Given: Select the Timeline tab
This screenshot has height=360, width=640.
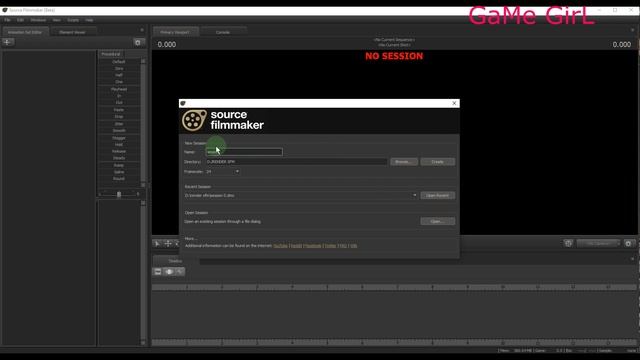Looking at the screenshot, I should 175,261.
